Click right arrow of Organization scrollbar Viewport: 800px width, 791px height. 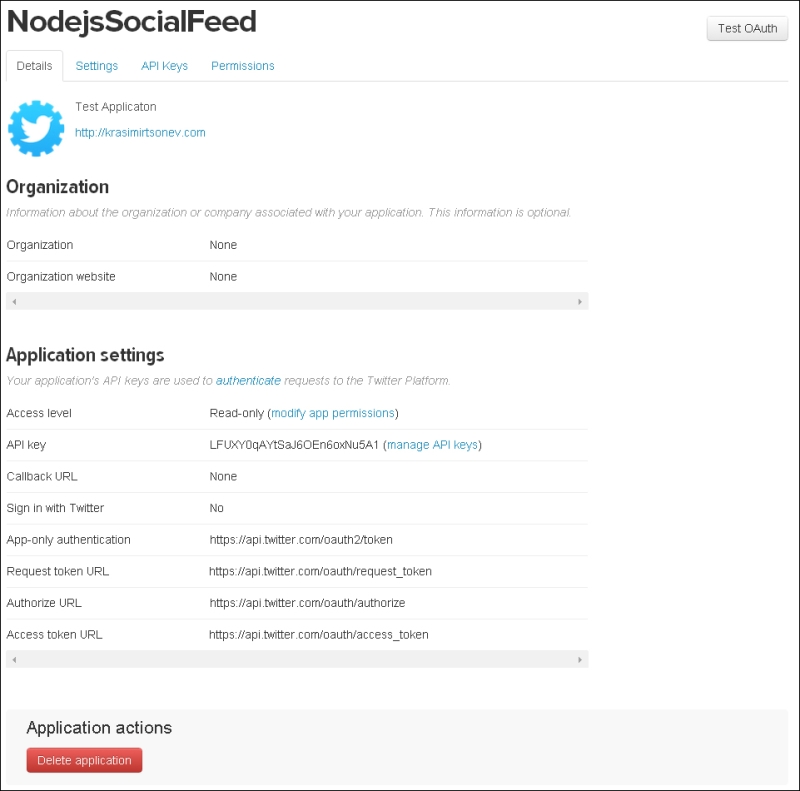tap(580, 302)
